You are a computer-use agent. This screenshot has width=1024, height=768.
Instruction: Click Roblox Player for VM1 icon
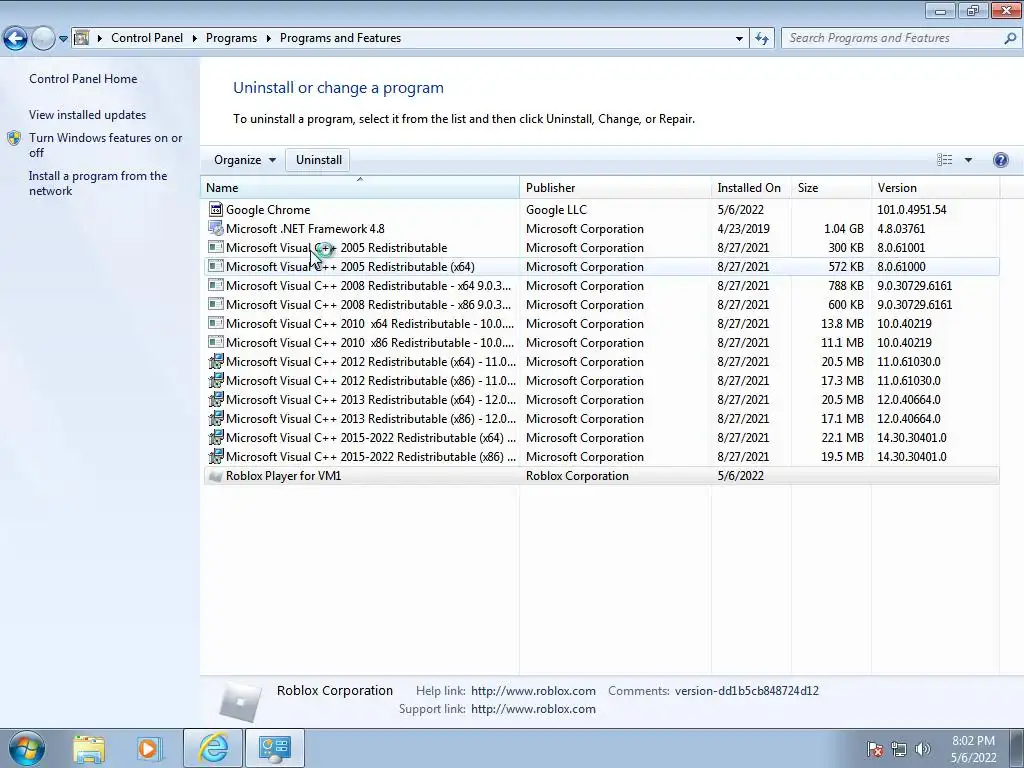coord(215,476)
